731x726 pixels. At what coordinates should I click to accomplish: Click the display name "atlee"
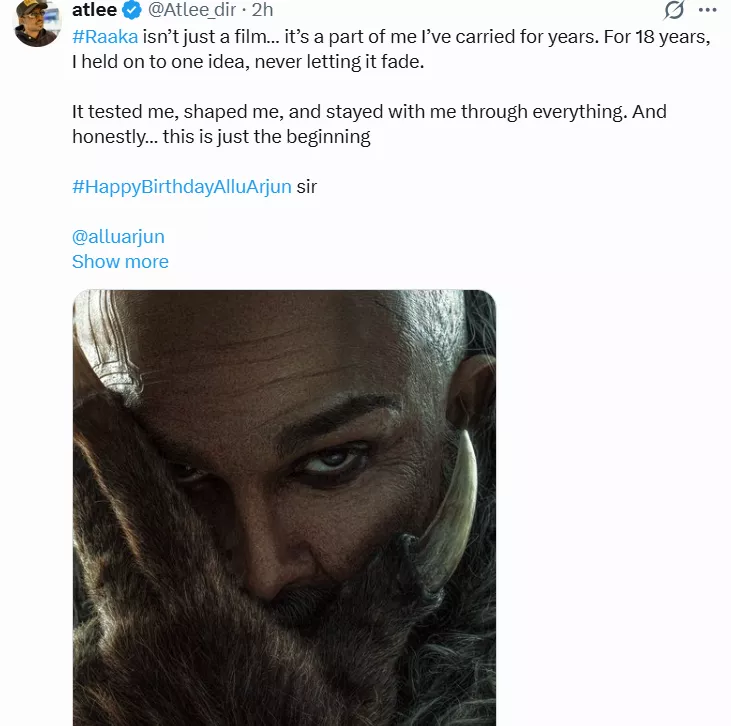coord(95,11)
